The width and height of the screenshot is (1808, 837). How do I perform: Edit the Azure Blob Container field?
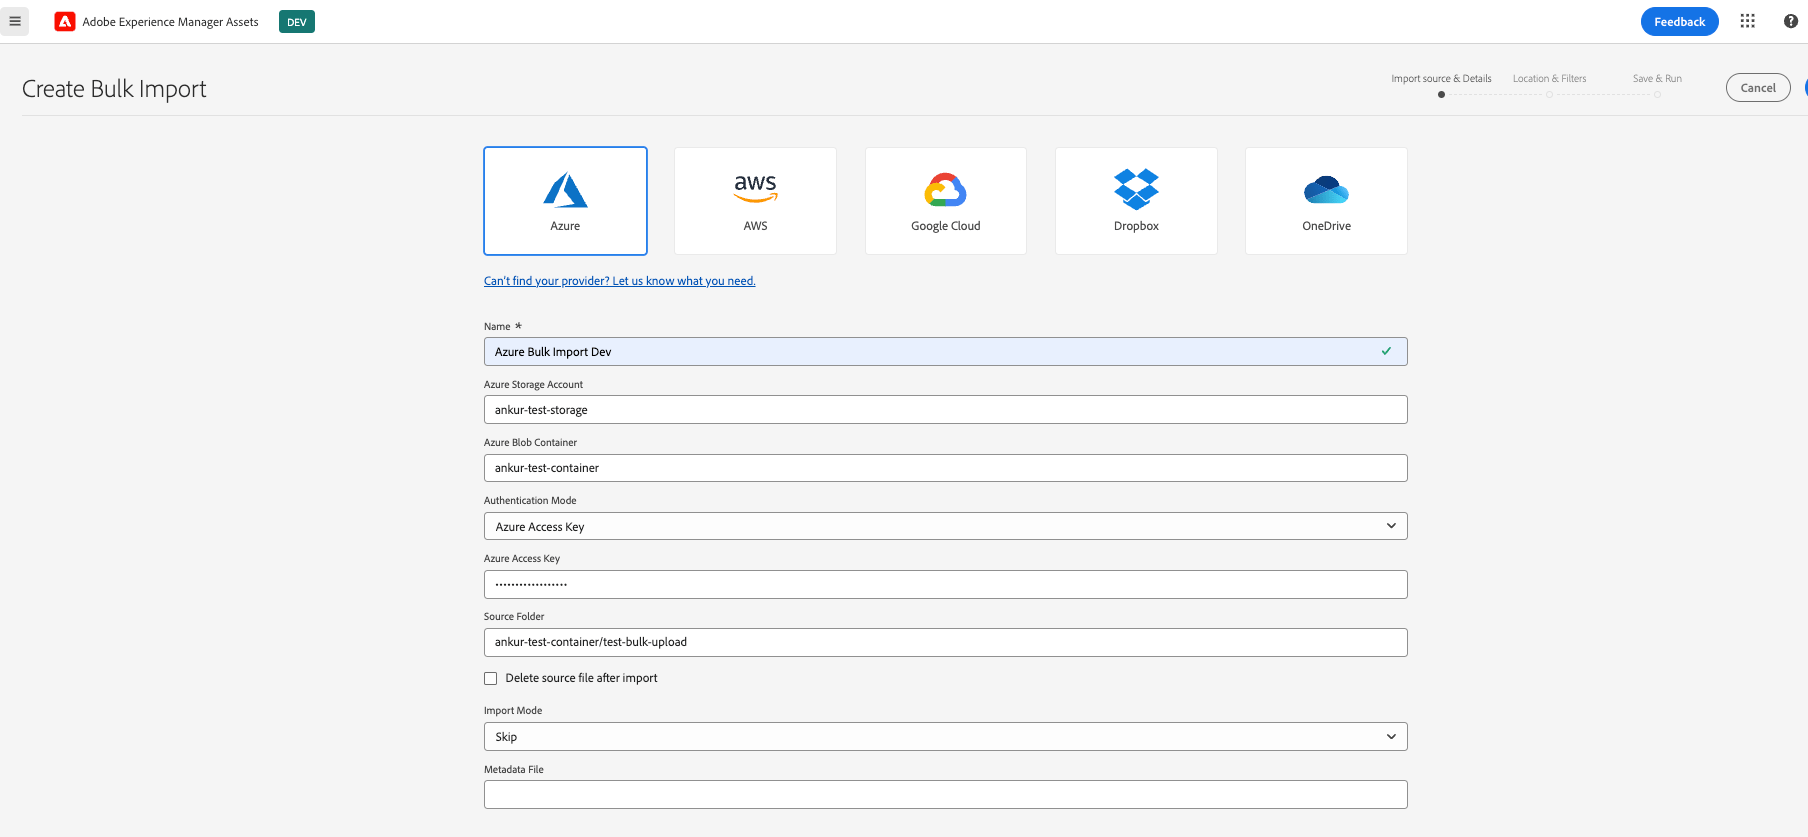click(946, 468)
